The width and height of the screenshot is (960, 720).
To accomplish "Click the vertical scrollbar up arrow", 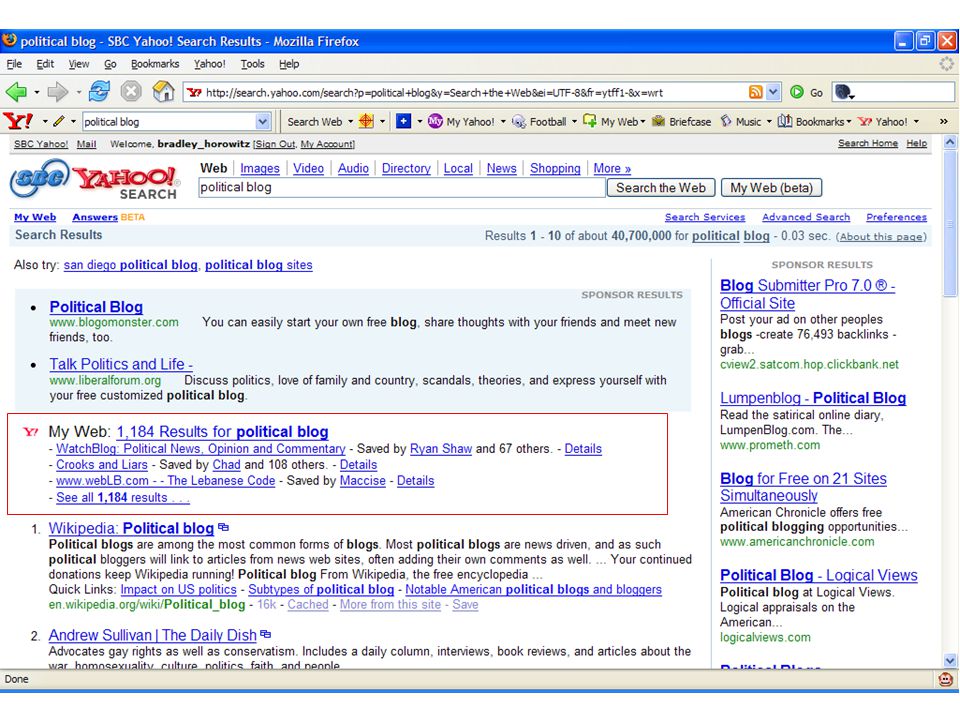I will click(950, 142).
